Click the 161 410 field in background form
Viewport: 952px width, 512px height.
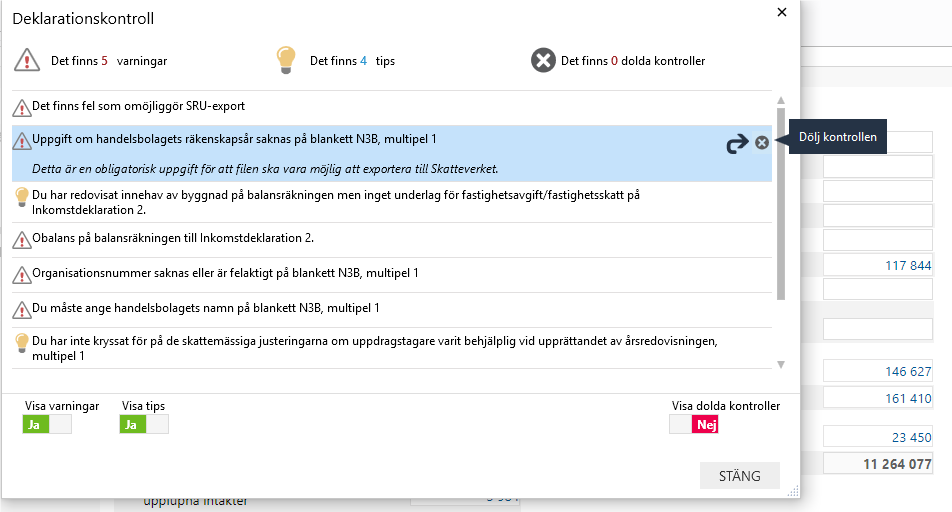[x=878, y=398]
